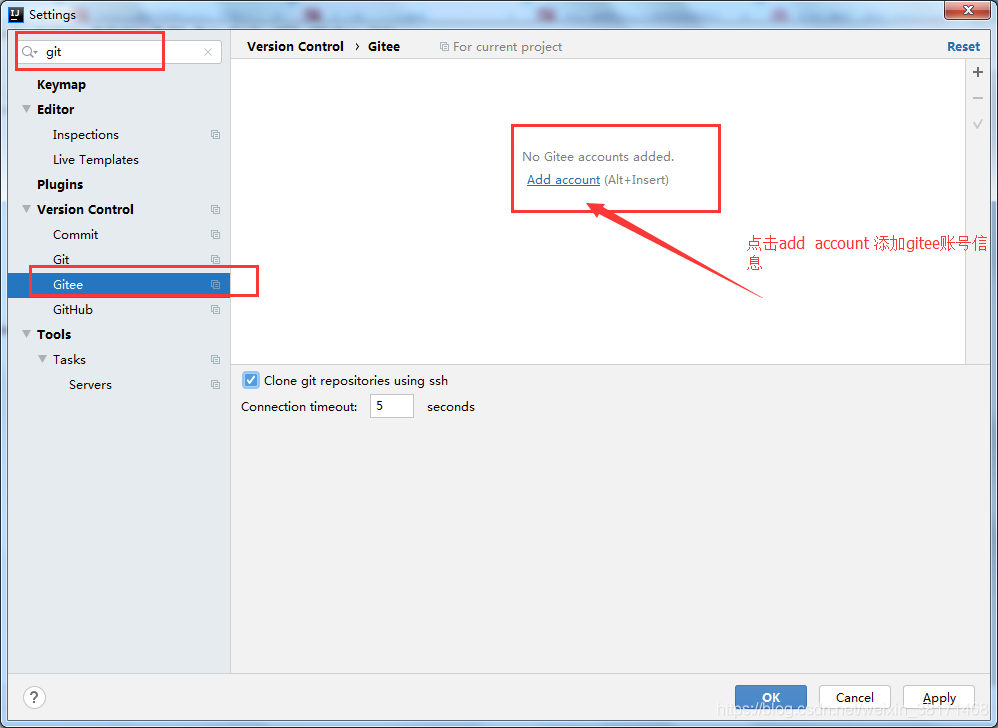998x728 pixels.
Task: Select the Gitee settings entry
Action: click(x=119, y=284)
